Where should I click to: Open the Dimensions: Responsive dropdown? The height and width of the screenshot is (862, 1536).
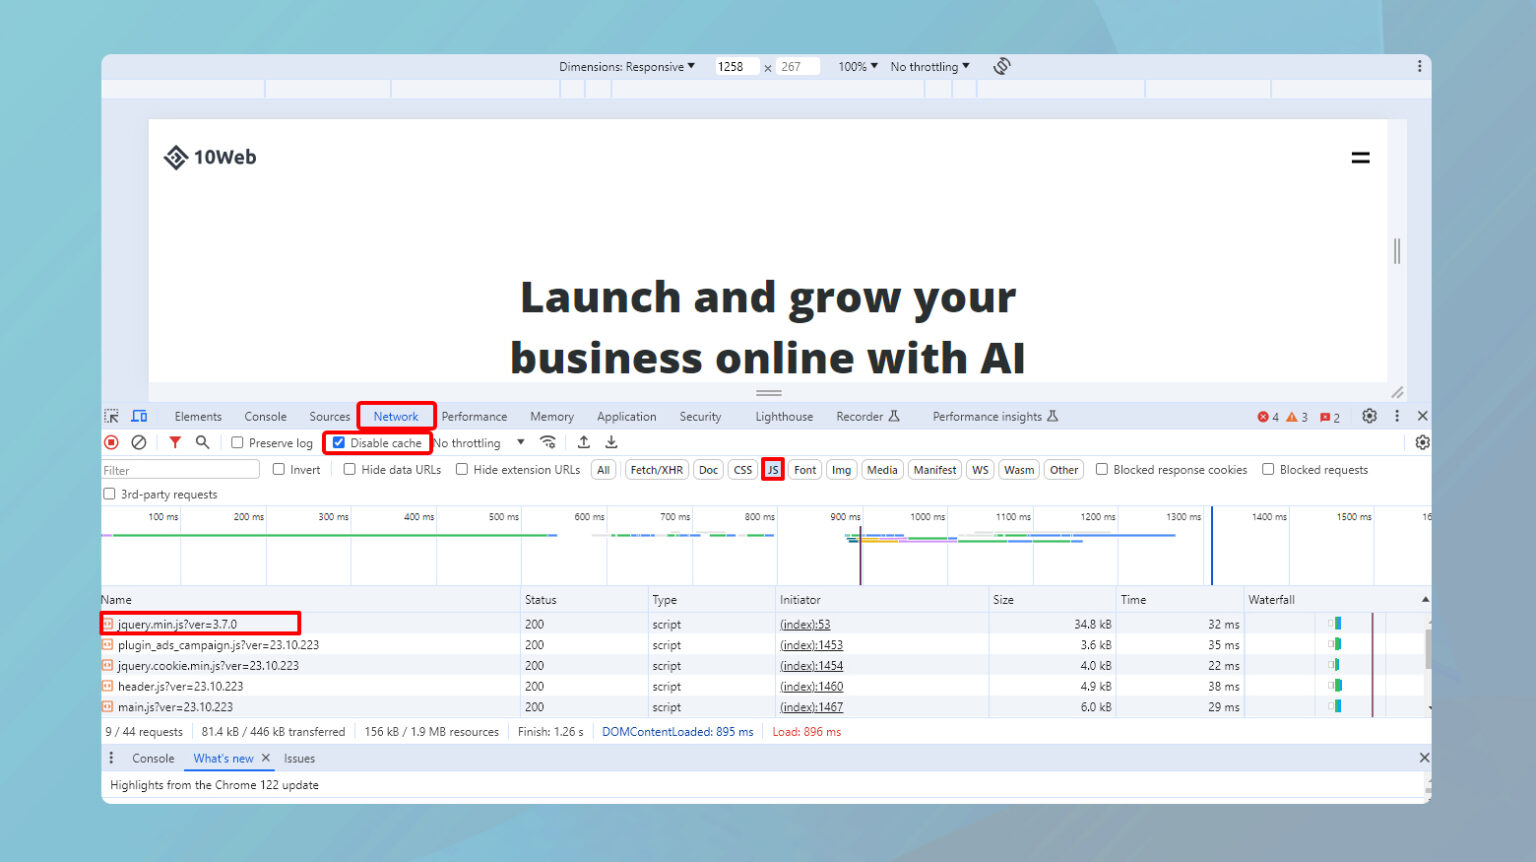(627, 67)
